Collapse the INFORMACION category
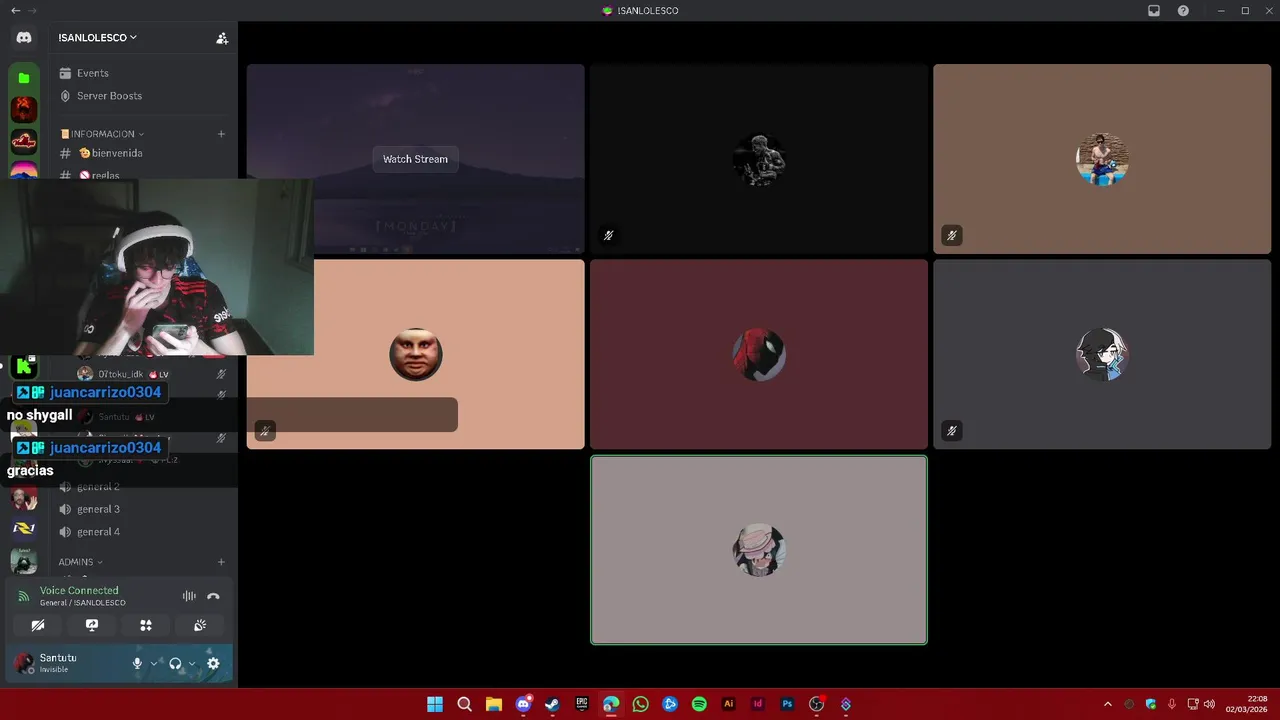The width and height of the screenshot is (1280, 720). [102, 134]
